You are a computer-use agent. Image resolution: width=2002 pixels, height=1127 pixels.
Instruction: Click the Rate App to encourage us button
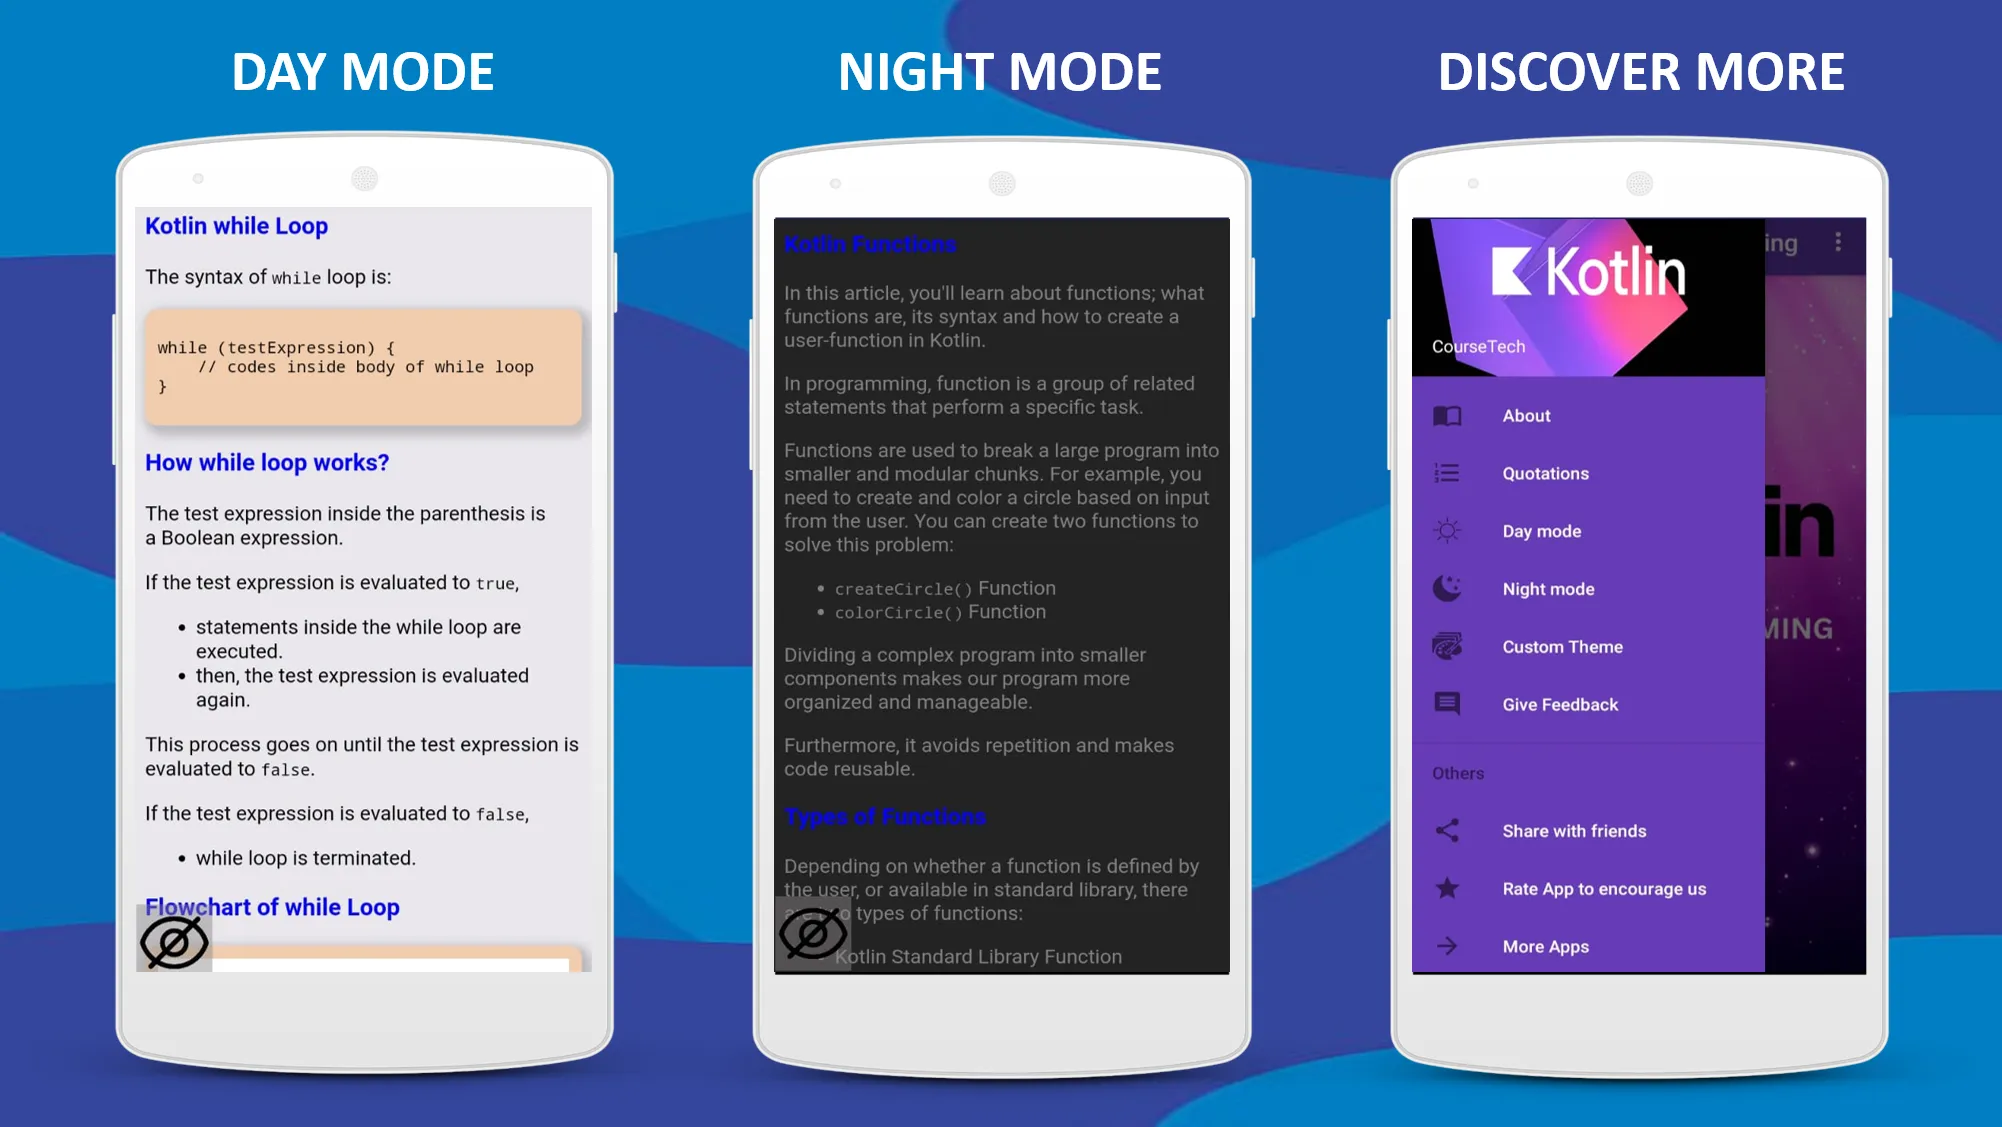pos(1603,888)
